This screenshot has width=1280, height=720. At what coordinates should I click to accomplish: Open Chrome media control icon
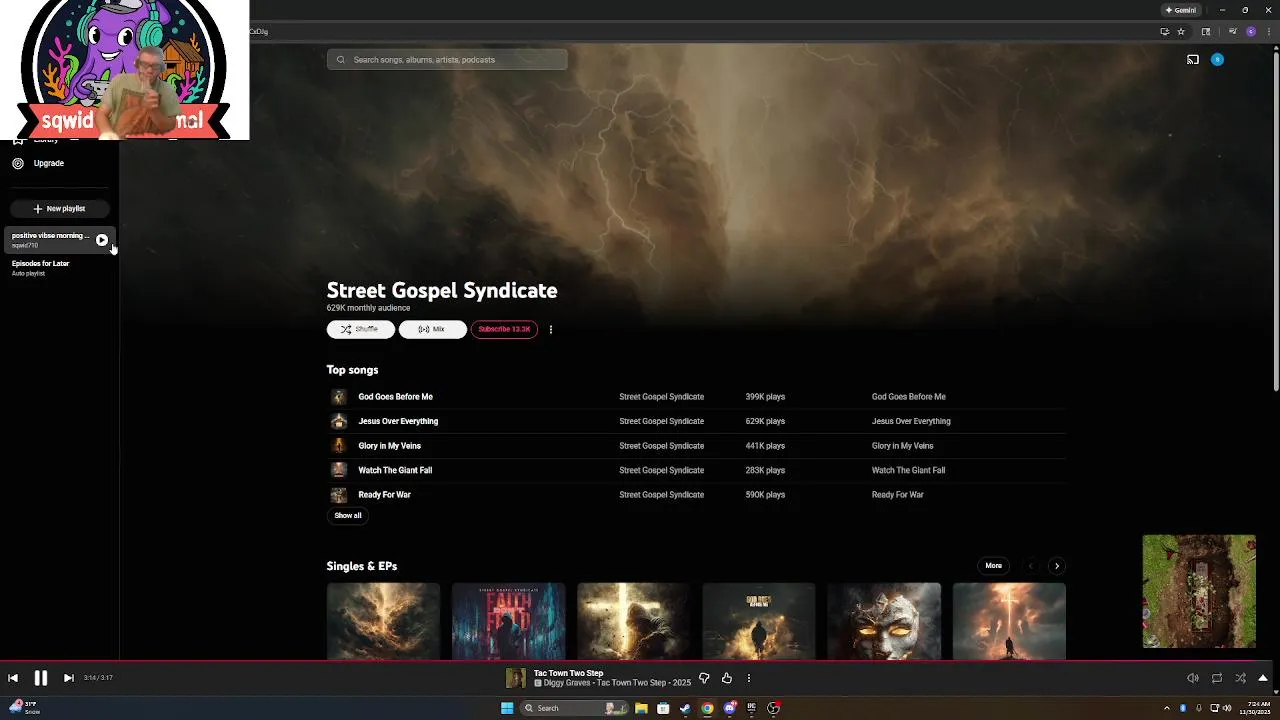pyautogui.click(x=1234, y=31)
